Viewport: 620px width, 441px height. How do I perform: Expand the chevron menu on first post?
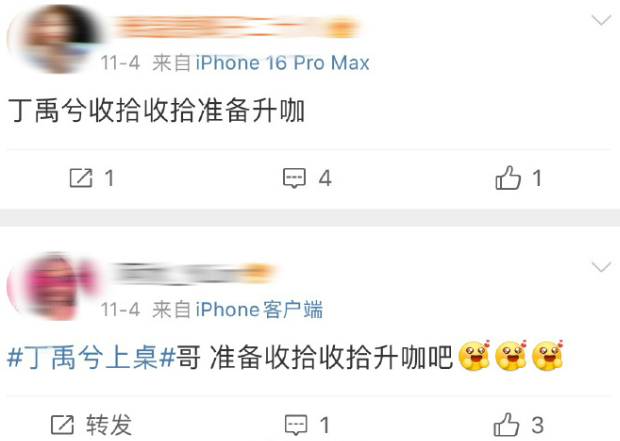[x=601, y=20]
